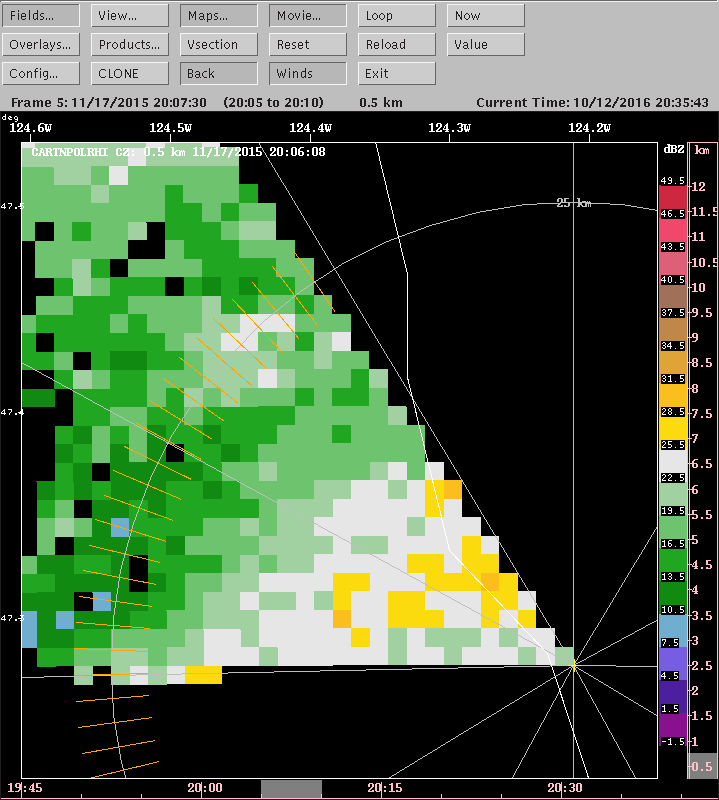Viewport: 719px width, 800px height.
Task: Click the Value readout button
Action: click(485, 45)
